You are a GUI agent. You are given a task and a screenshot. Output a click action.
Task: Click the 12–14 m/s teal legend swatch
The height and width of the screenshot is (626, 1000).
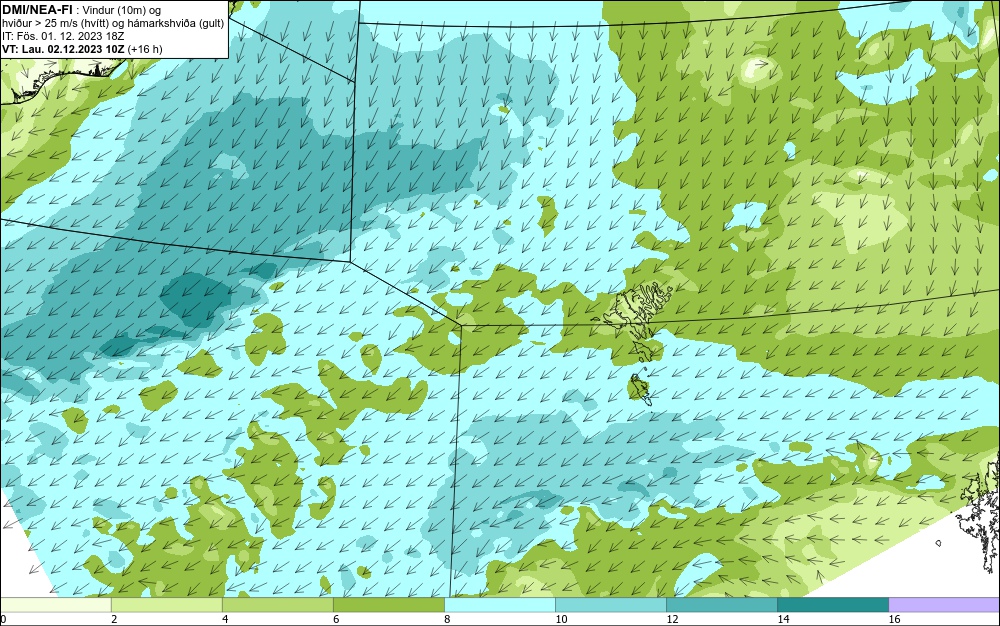tap(721, 604)
